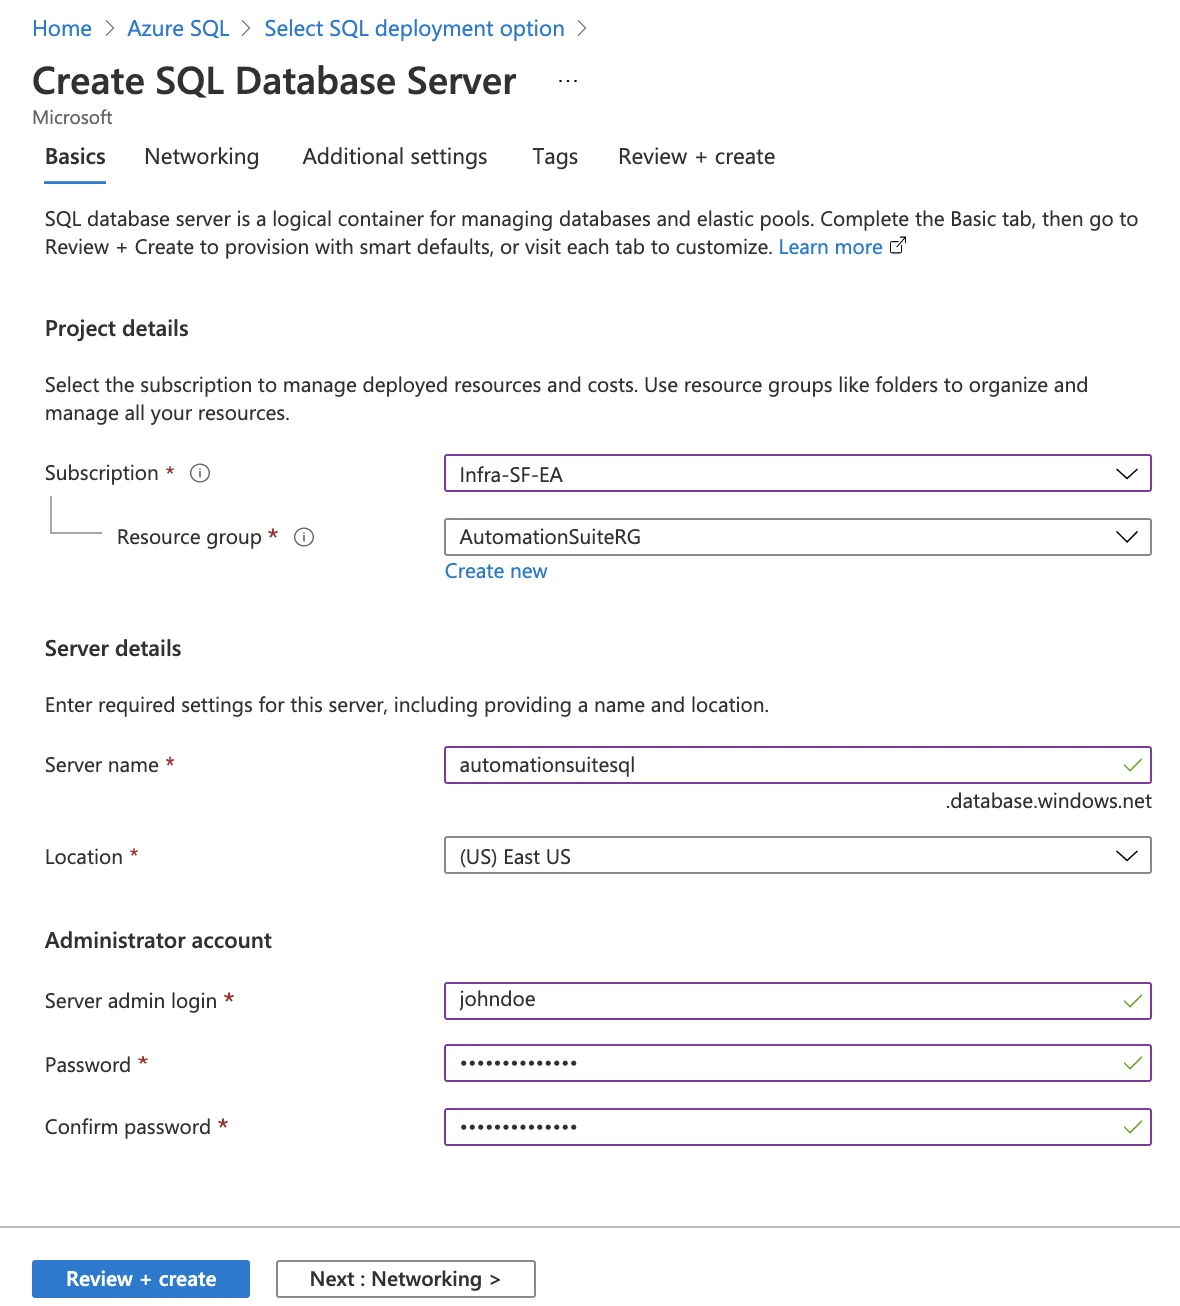Go to the Tags tab

(x=555, y=157)
